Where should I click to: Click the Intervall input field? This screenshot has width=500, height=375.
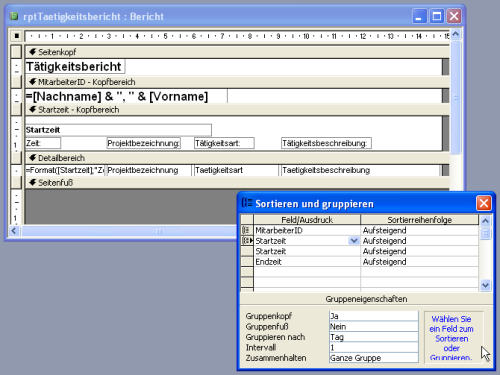373,347
